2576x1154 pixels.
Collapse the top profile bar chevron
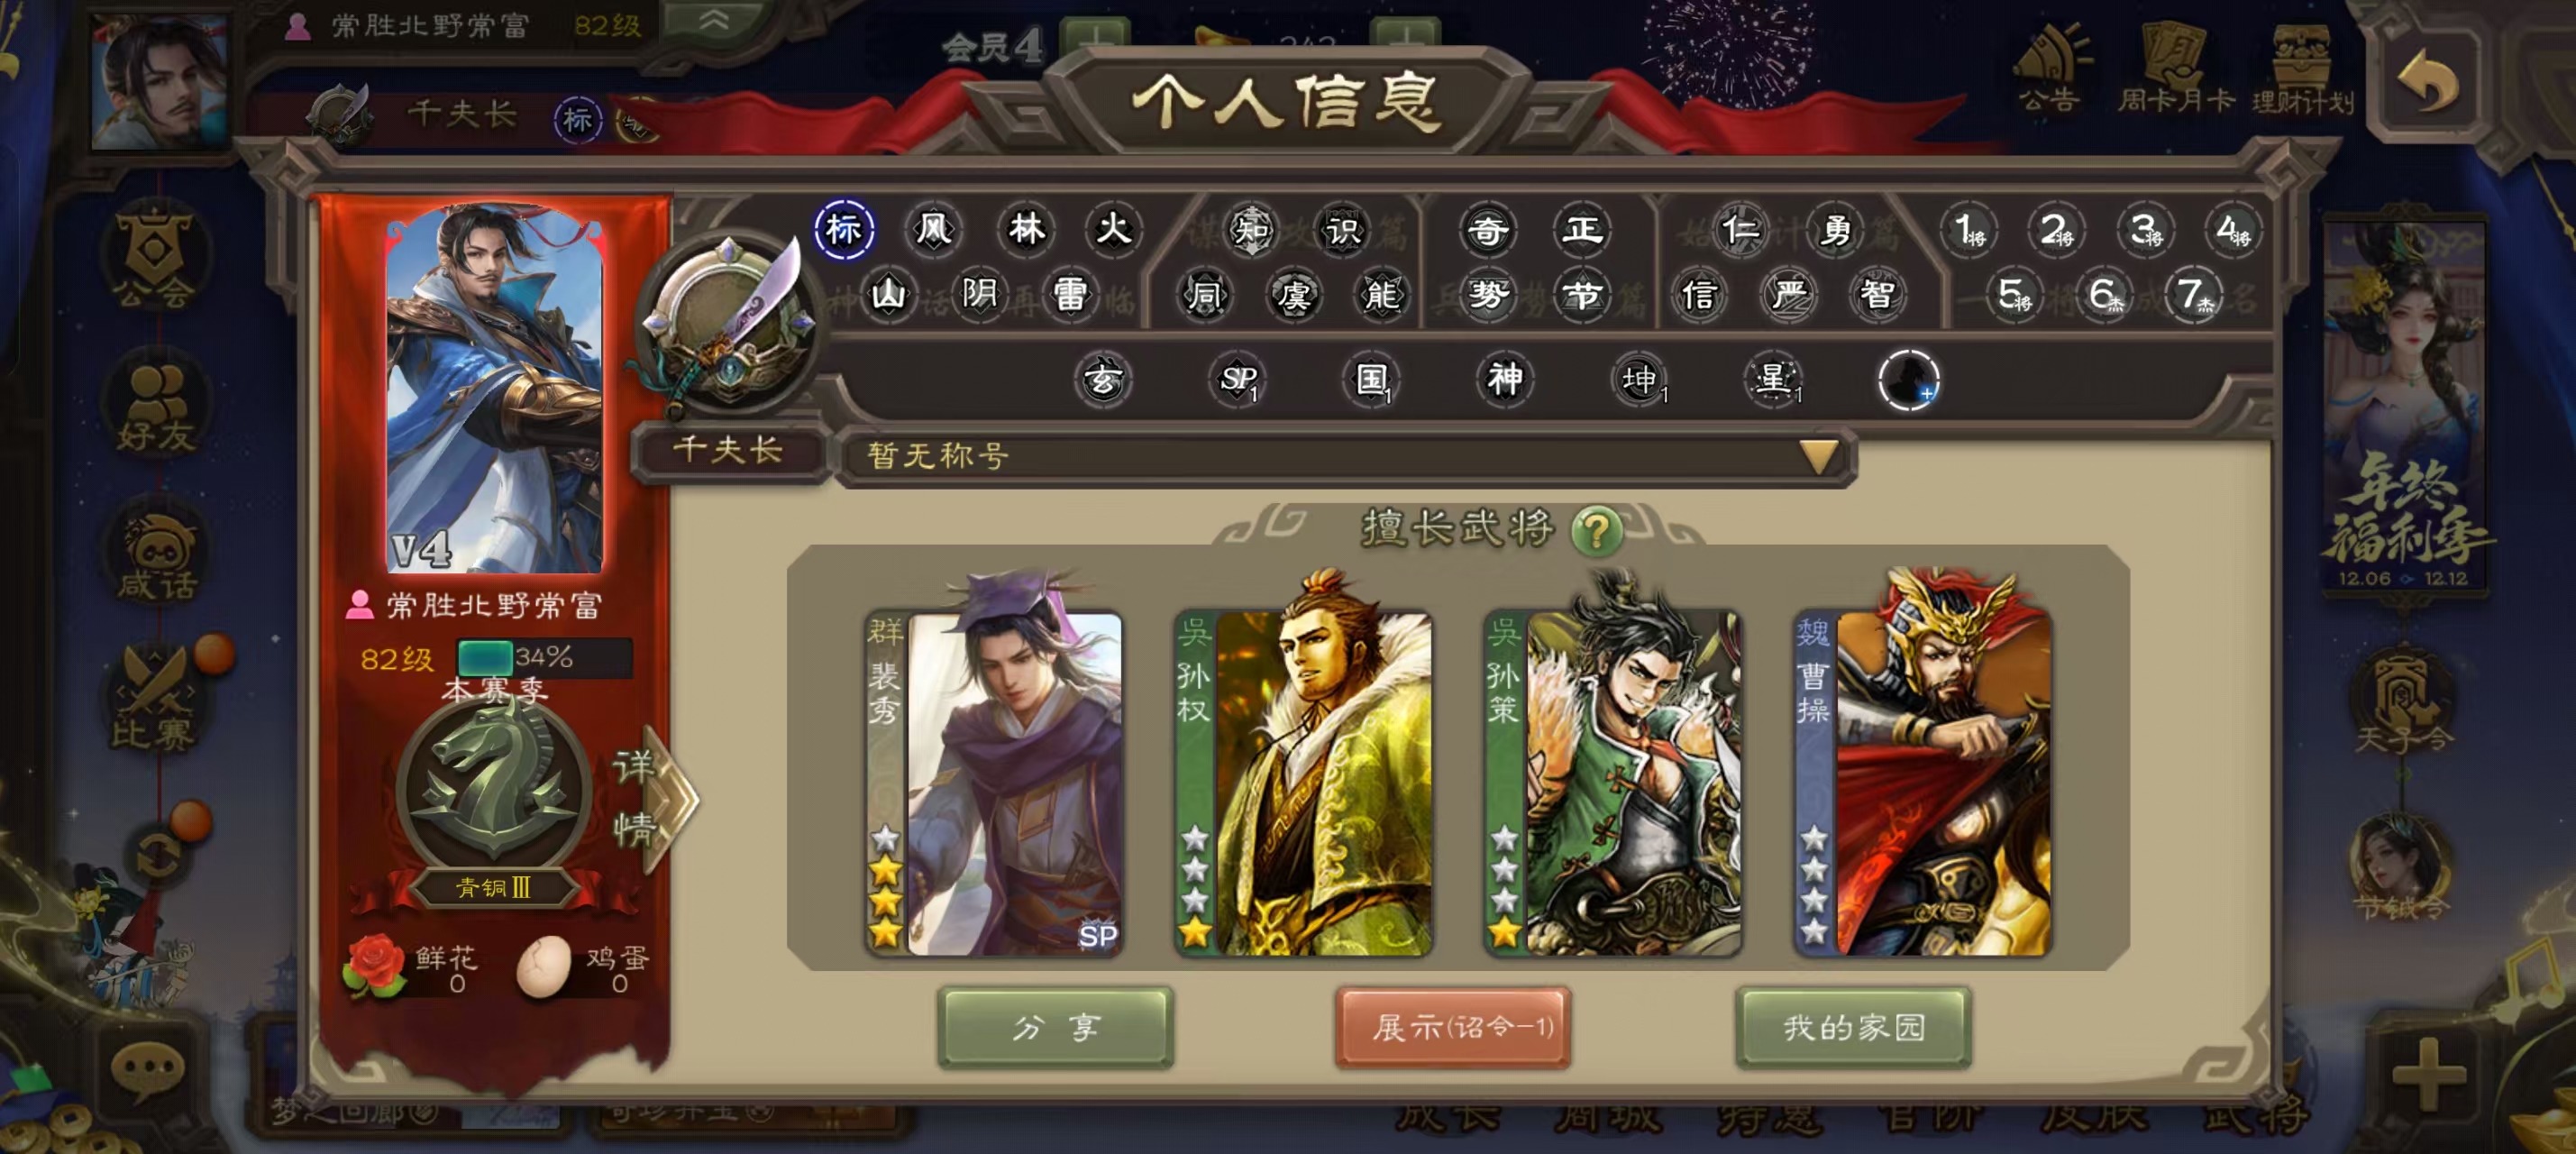(713, 22)
